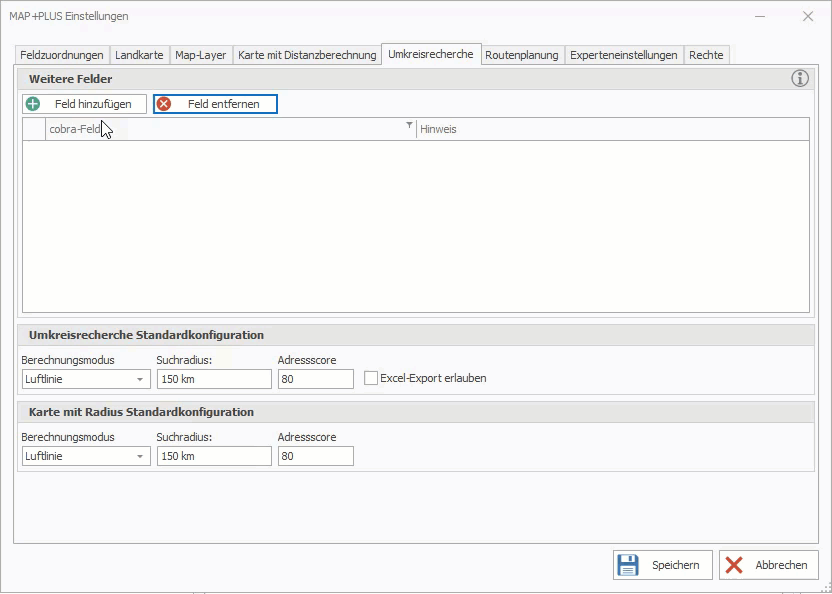Open the Routenplanung tab
The width and height of the screenshot is (832, 594).
(522, 55)
